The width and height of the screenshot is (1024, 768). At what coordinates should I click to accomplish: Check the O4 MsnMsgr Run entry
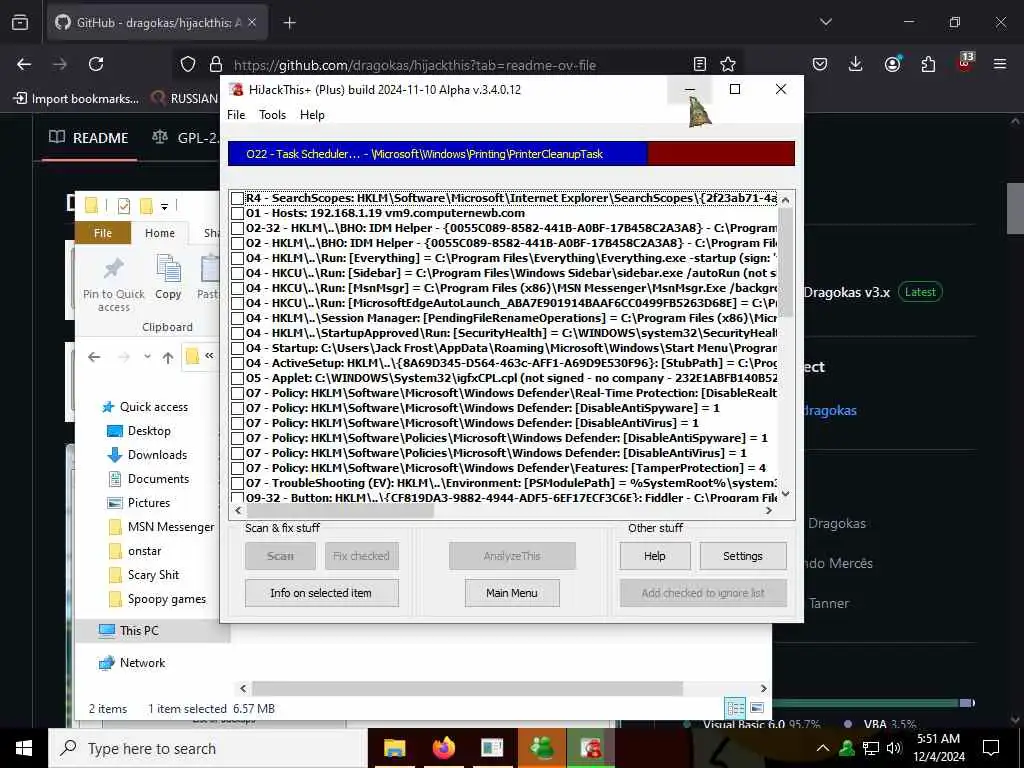click(237, 288)
